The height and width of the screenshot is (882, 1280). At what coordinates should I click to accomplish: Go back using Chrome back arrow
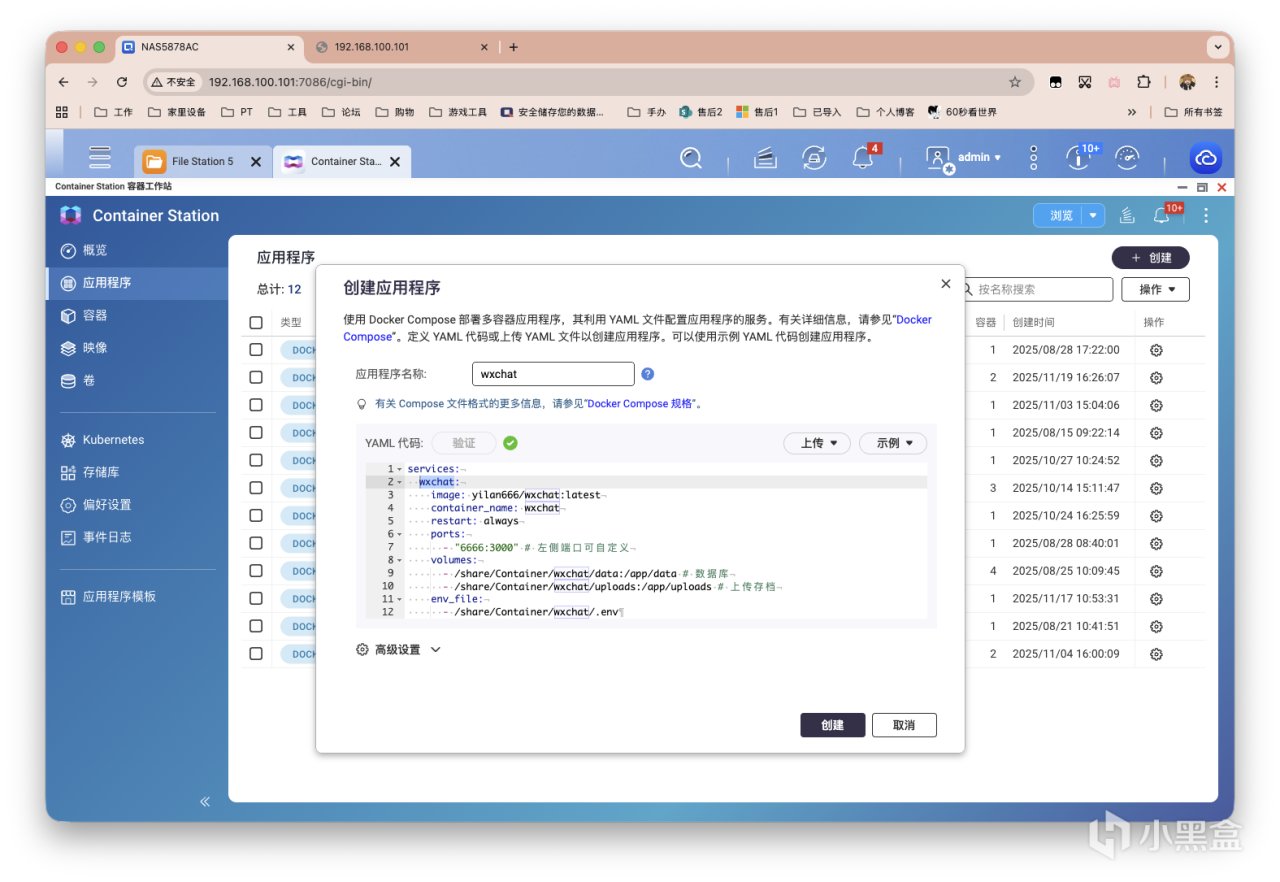[x=64, y=82]
